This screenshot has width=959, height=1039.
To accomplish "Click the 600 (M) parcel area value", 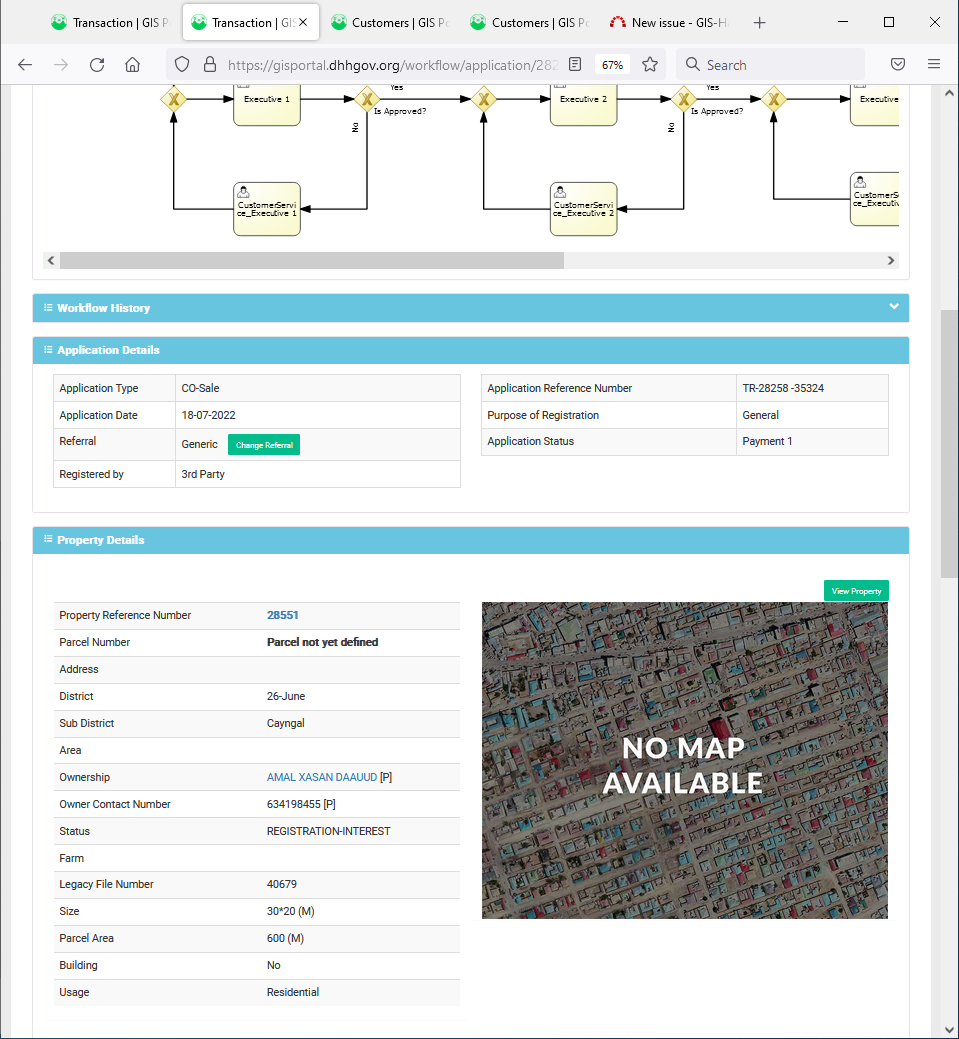I will click(285, 939).
